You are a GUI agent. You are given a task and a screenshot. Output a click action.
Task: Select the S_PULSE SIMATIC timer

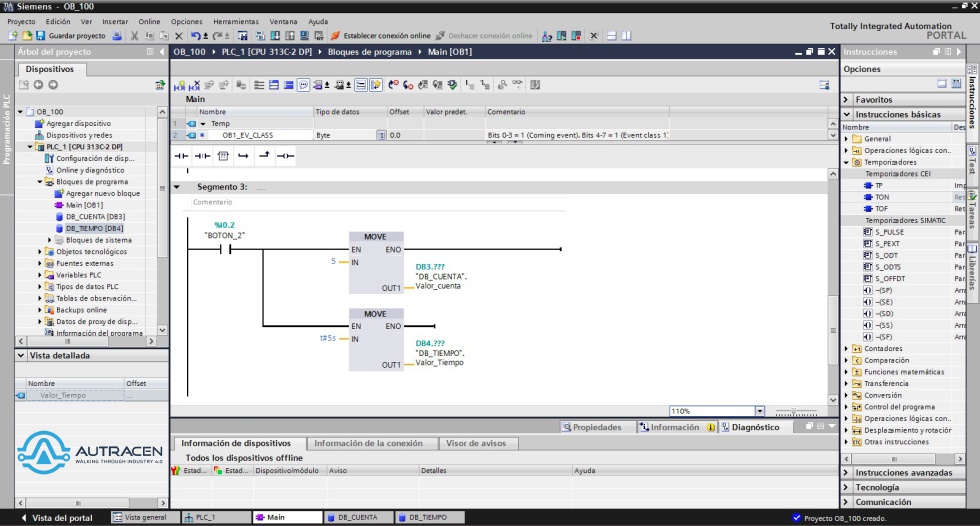click(889, 232)
